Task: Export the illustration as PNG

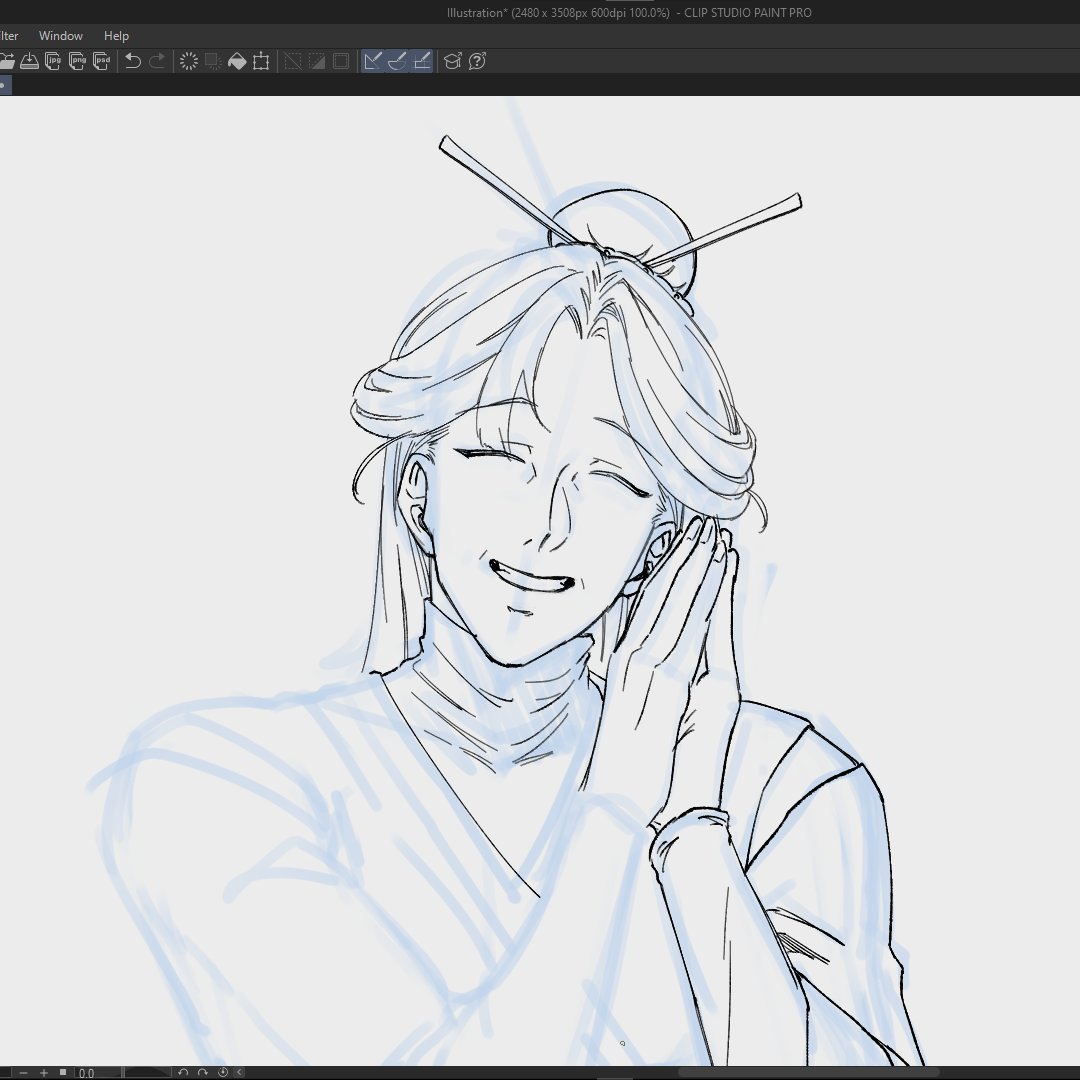Action: coord(77,61)
